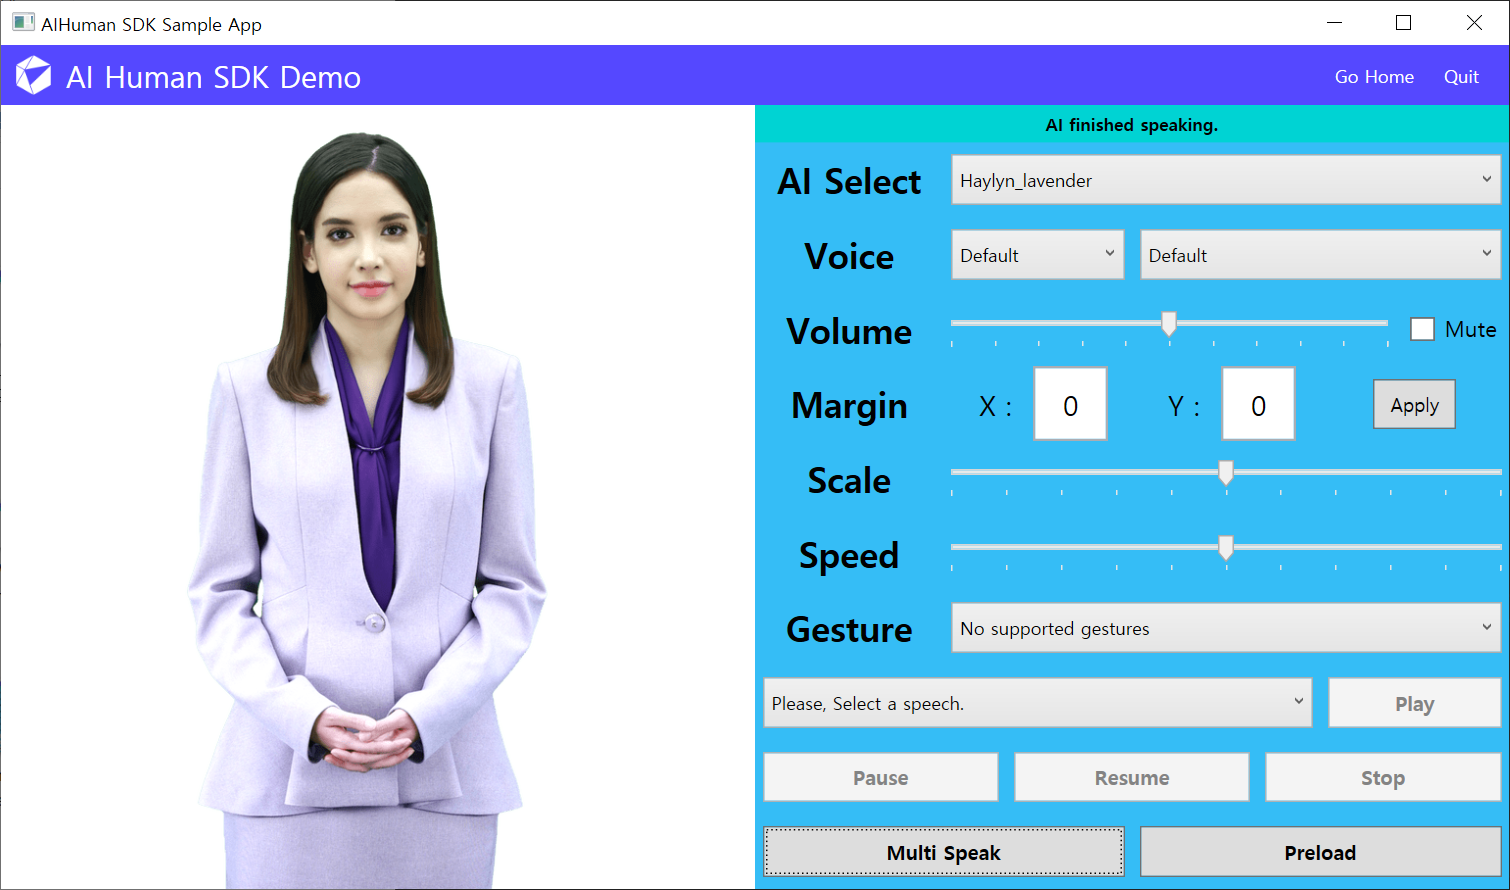Click the Play button
This screenshot has height=890, width=1510.
click(1414, 703)
